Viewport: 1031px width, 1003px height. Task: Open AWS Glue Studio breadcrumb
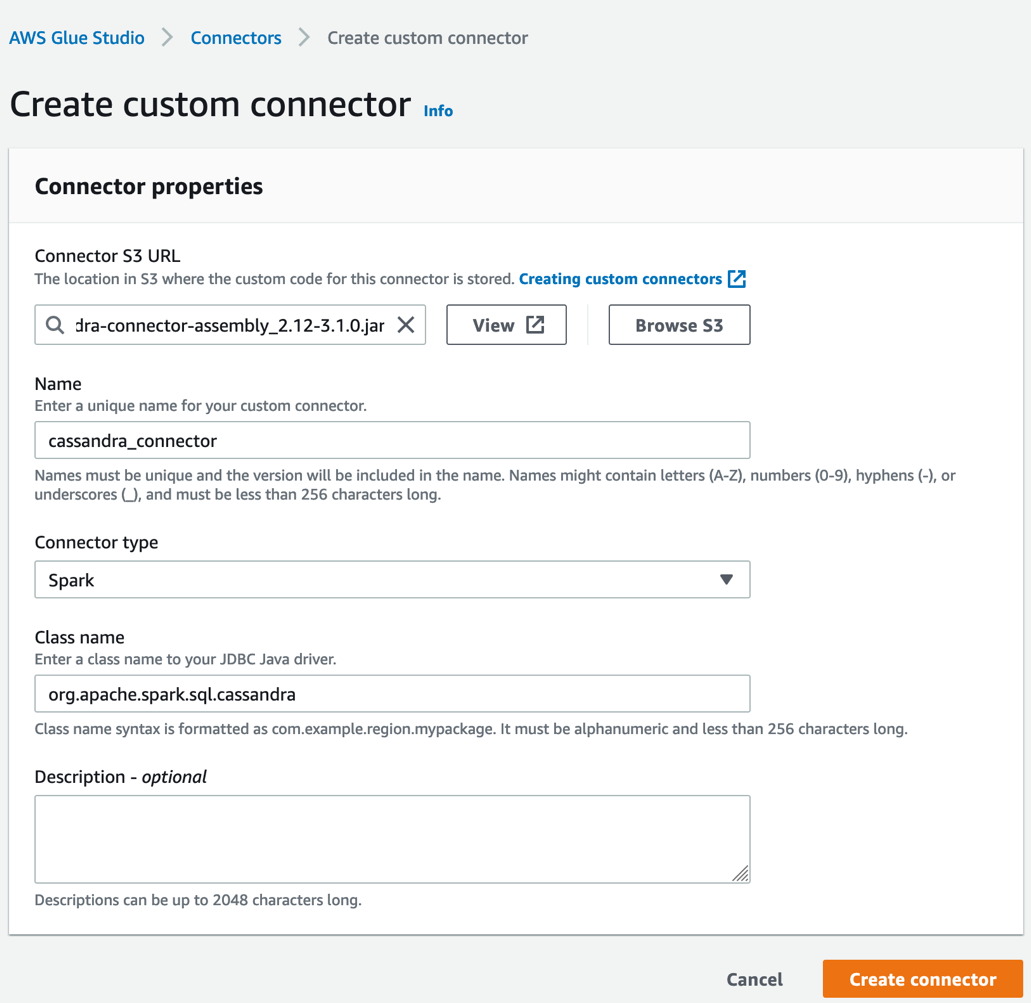pyautogui.click(x=77, y=38)
